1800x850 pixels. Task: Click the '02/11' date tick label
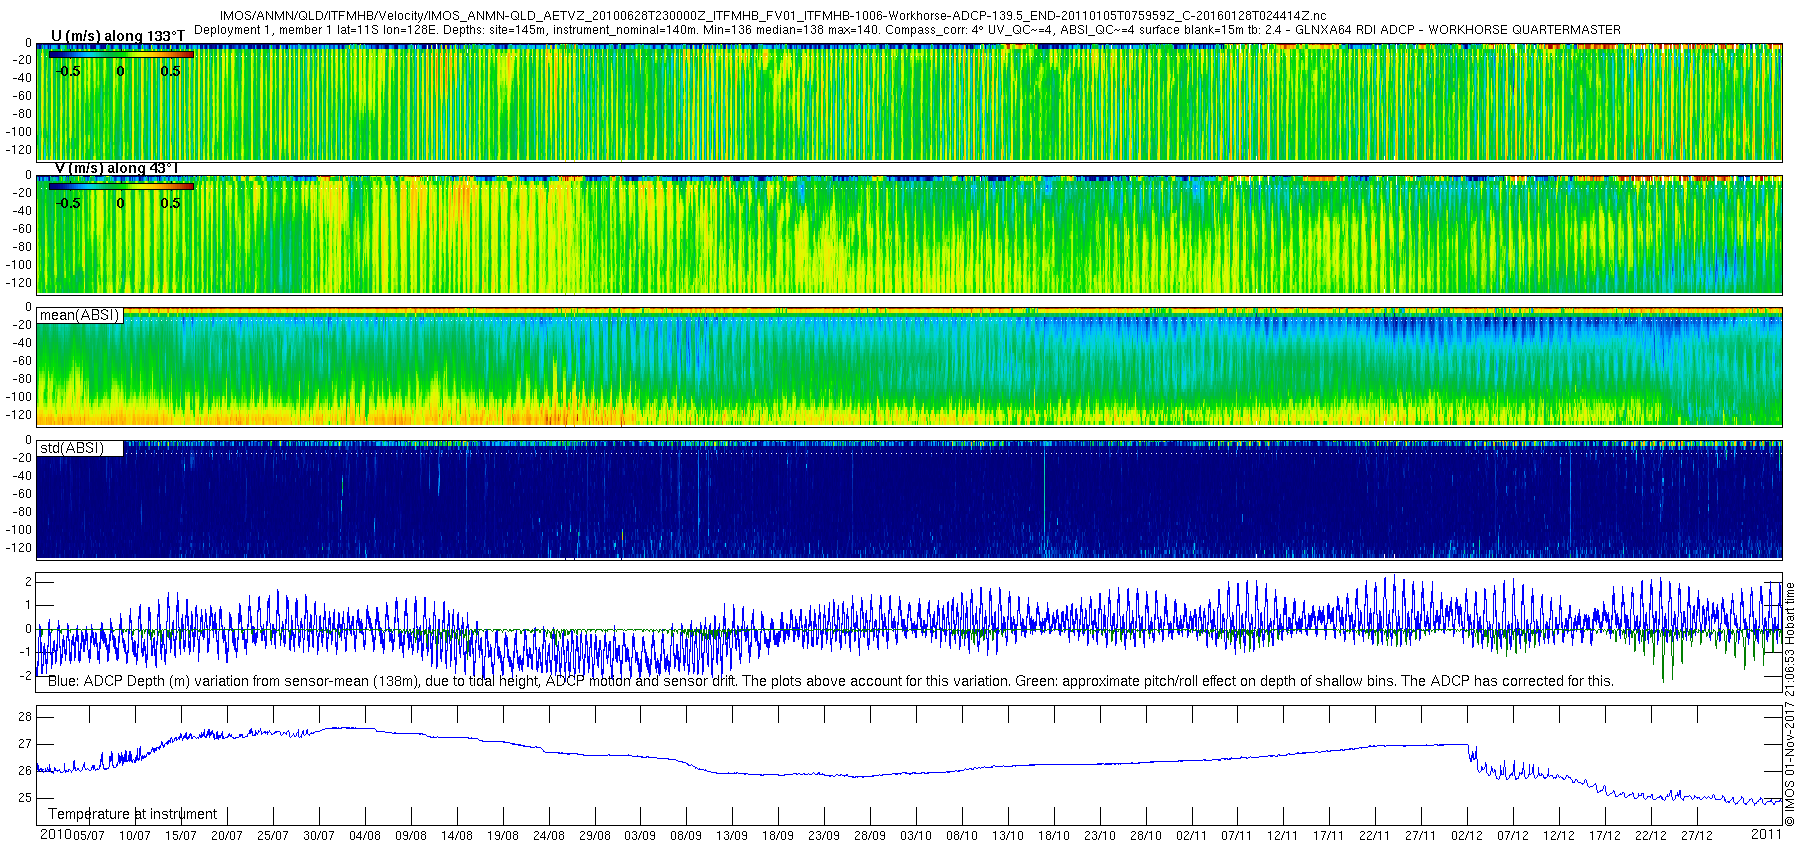[1191, 836]
